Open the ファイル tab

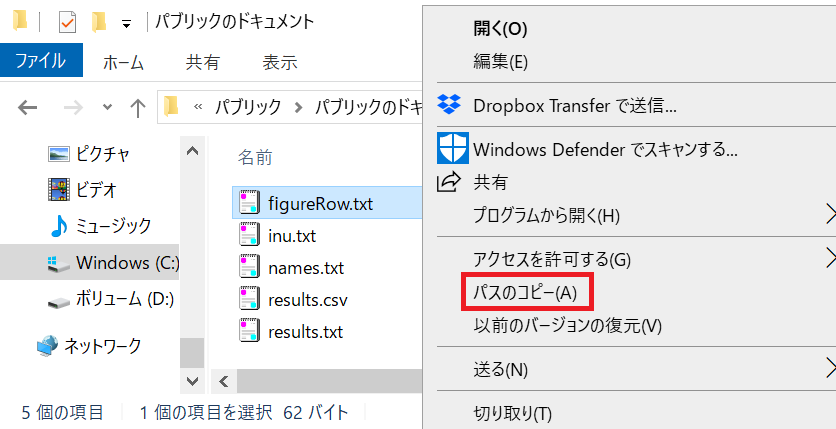click(40, 61)
